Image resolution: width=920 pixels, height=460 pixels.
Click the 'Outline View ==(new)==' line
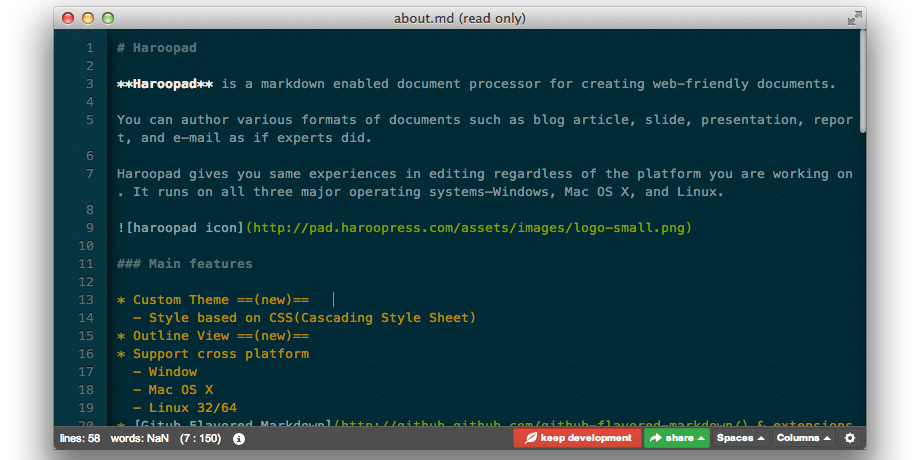[x=213, y=336]
